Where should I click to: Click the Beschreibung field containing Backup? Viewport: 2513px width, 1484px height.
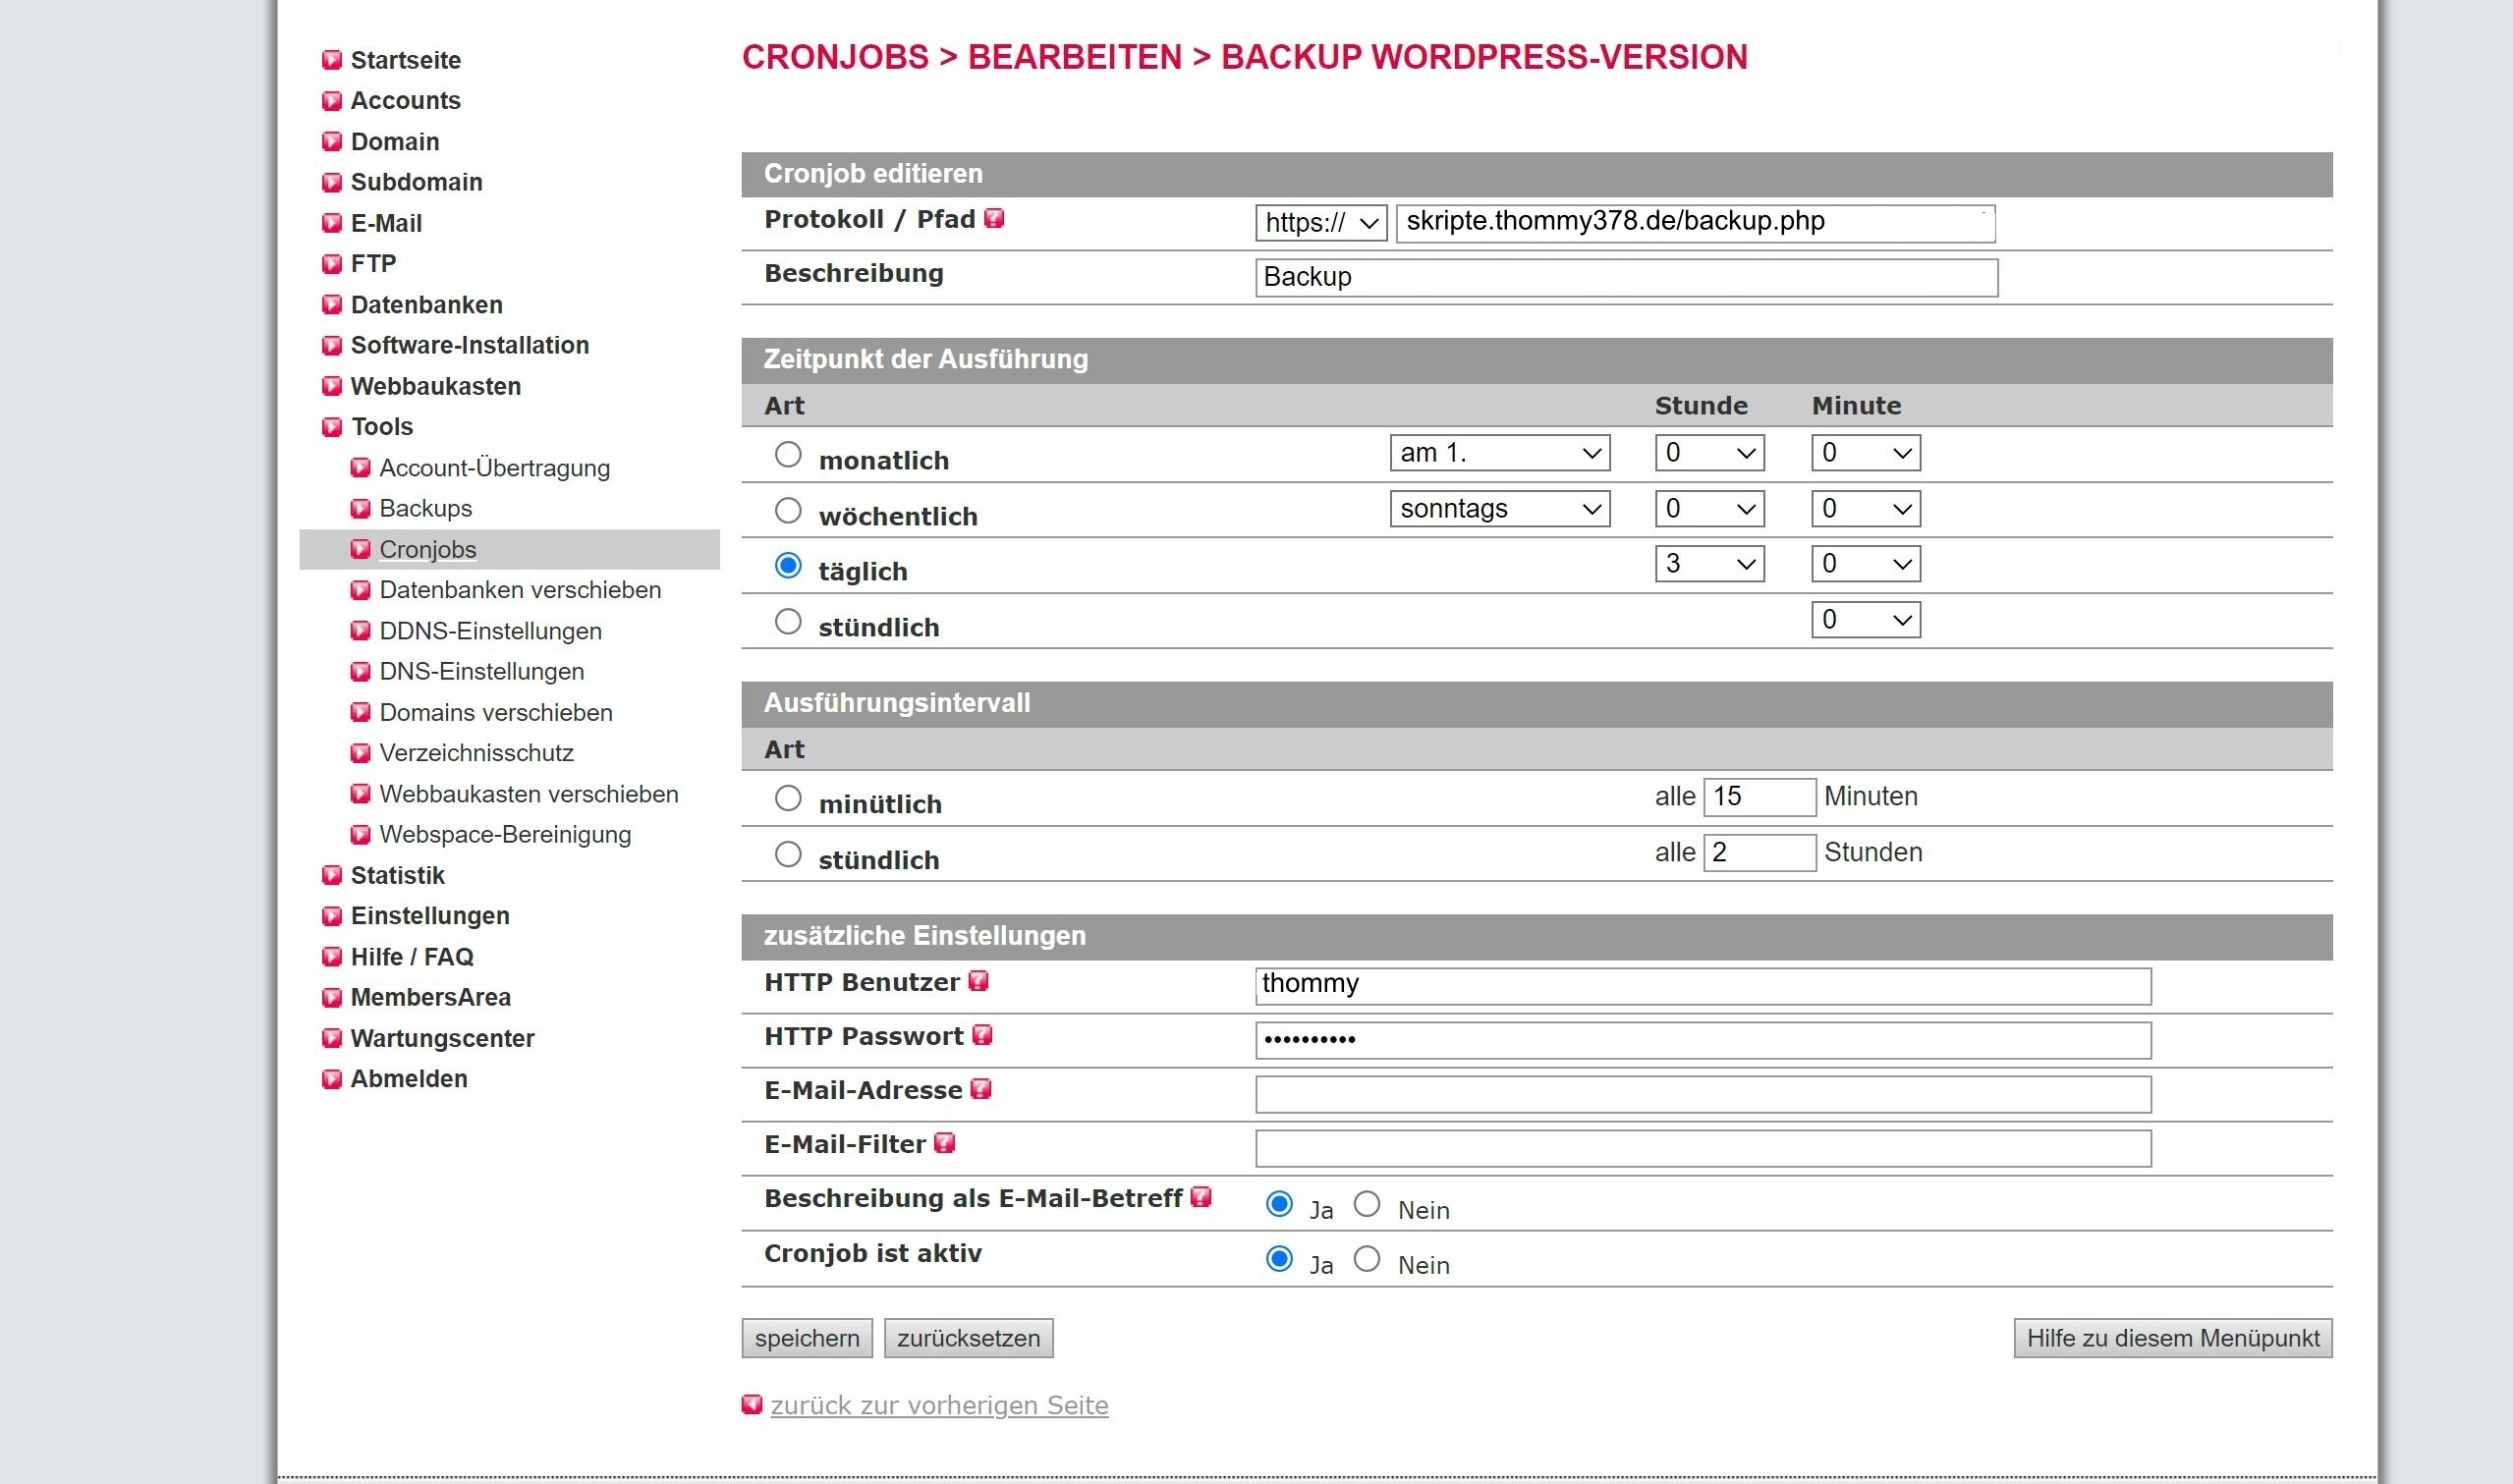(x=1627, y=278)
